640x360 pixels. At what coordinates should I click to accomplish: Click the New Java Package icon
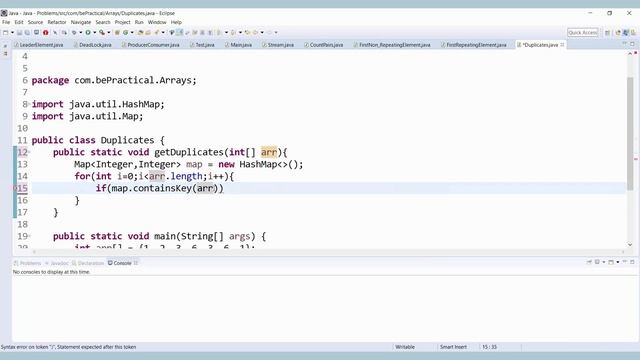[117, 32]
